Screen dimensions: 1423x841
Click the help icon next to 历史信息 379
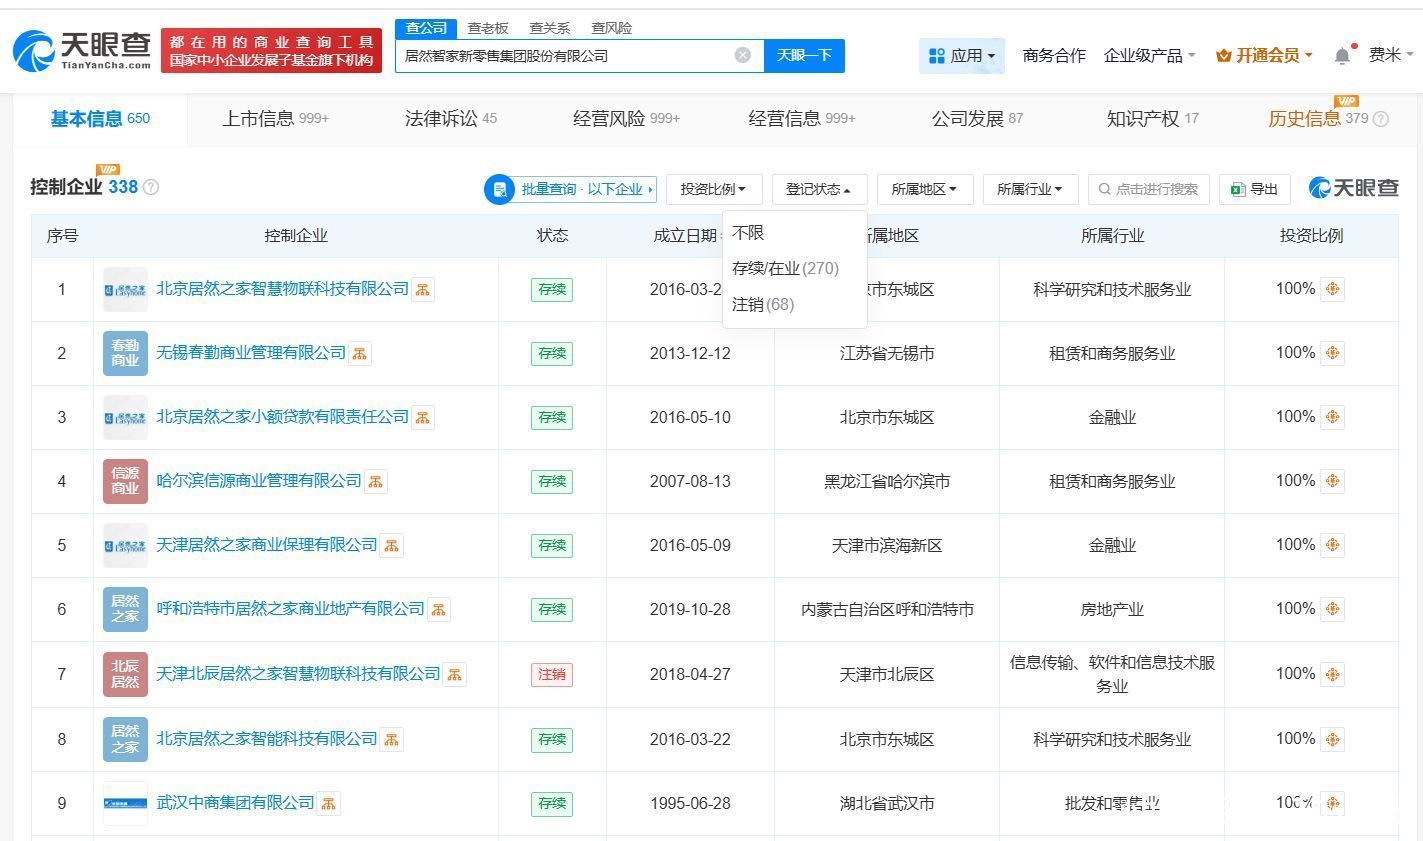[x=1381, y=119]
